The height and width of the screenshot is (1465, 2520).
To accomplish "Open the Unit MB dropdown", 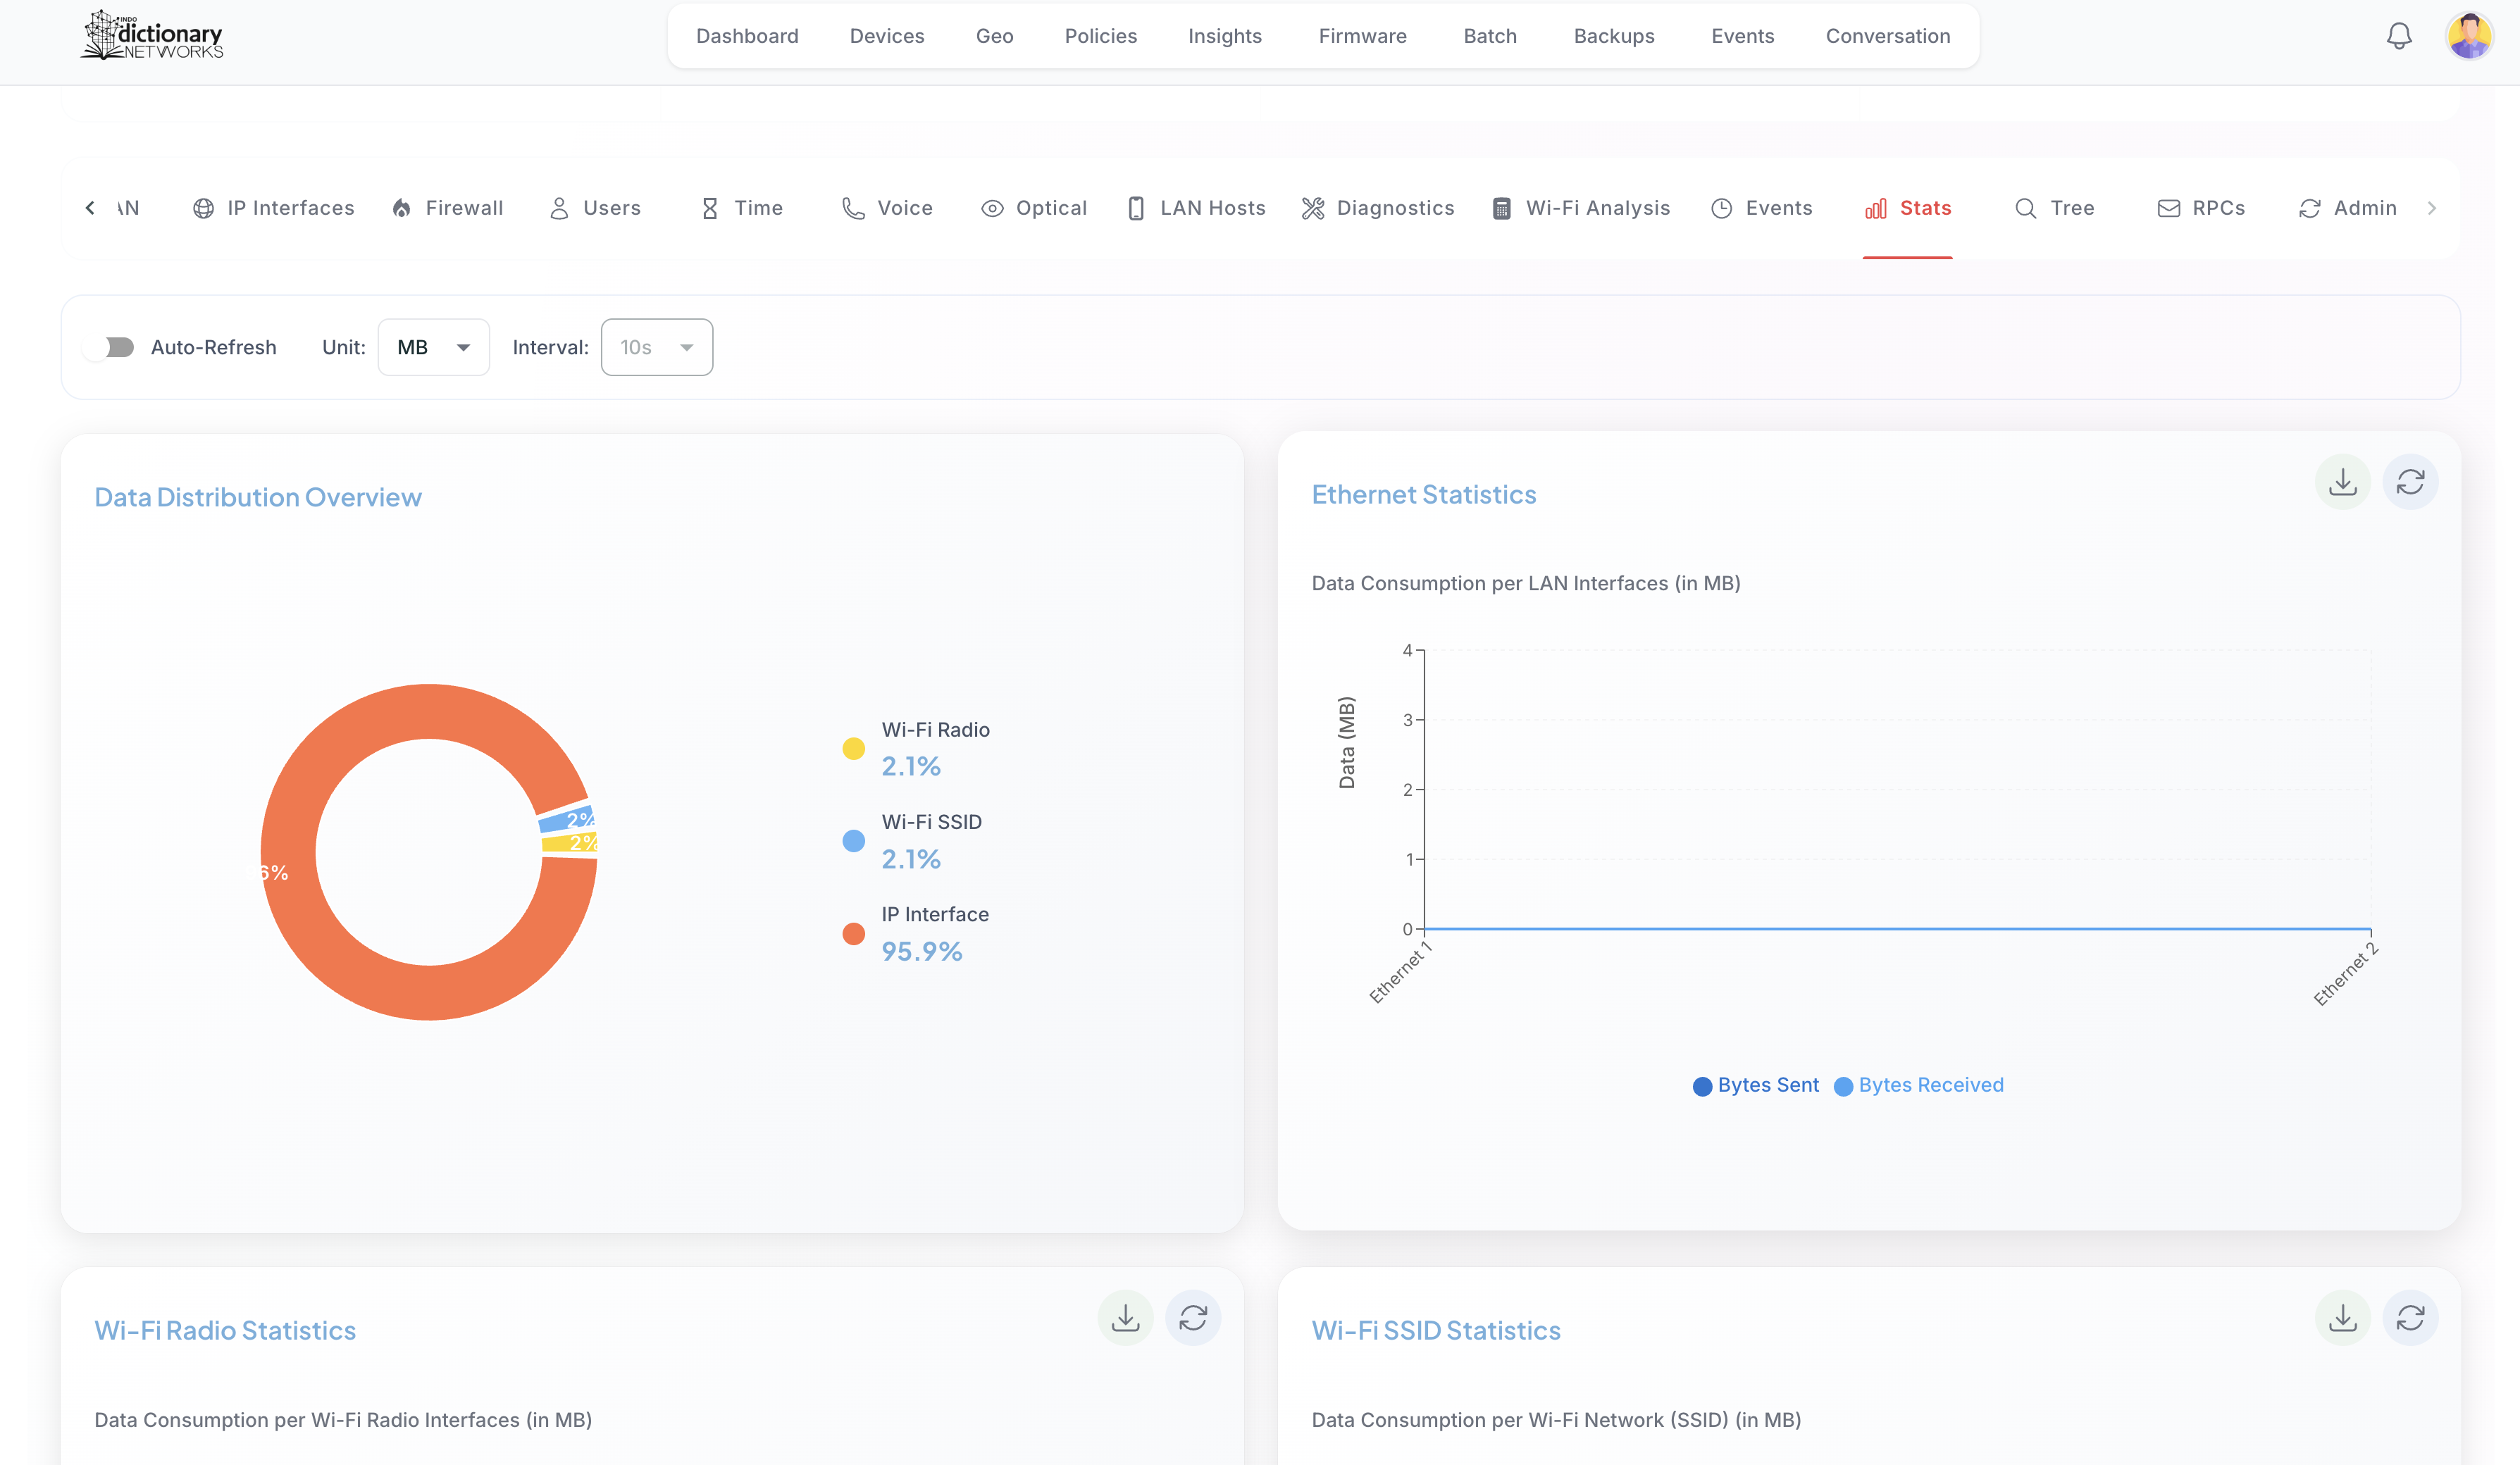I will pos(433,347).
